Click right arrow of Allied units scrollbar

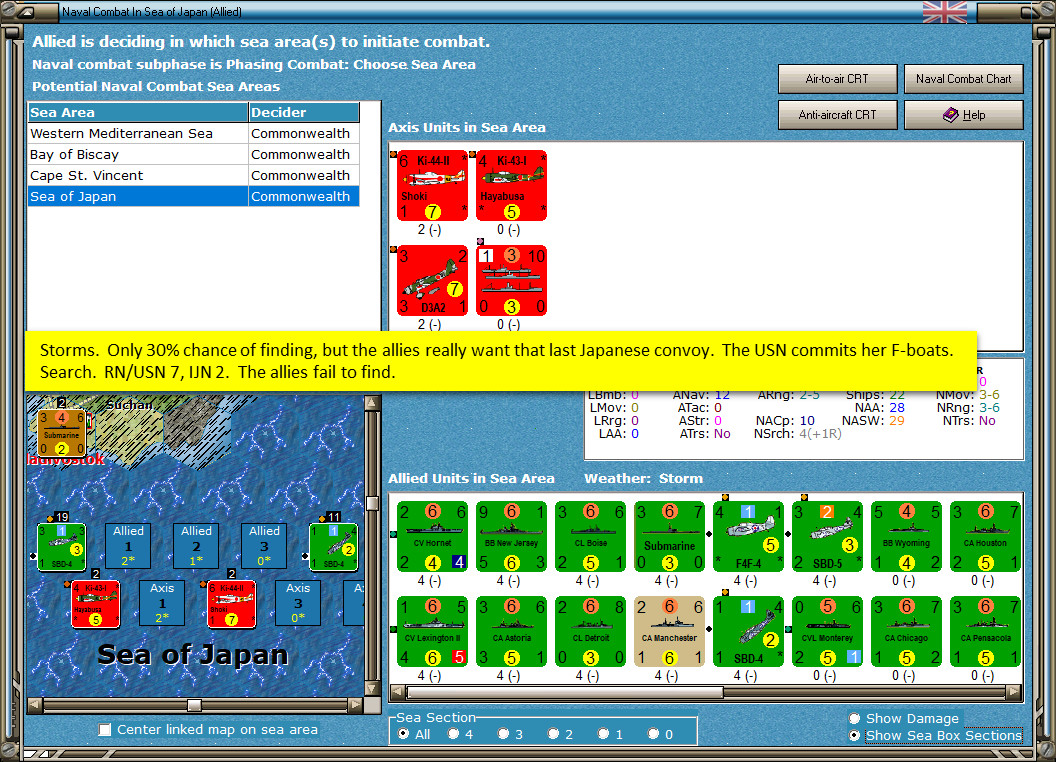1014,692
